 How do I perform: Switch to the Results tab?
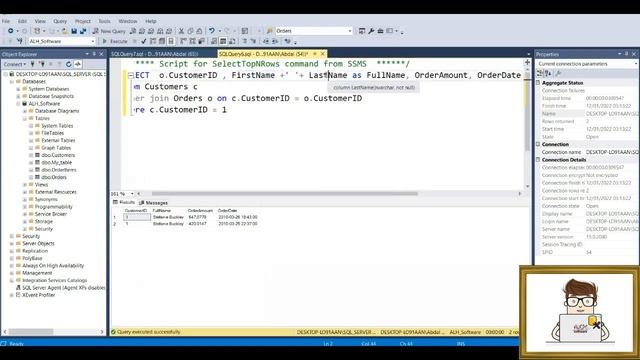pyautogui.click(x=124, y=202)
